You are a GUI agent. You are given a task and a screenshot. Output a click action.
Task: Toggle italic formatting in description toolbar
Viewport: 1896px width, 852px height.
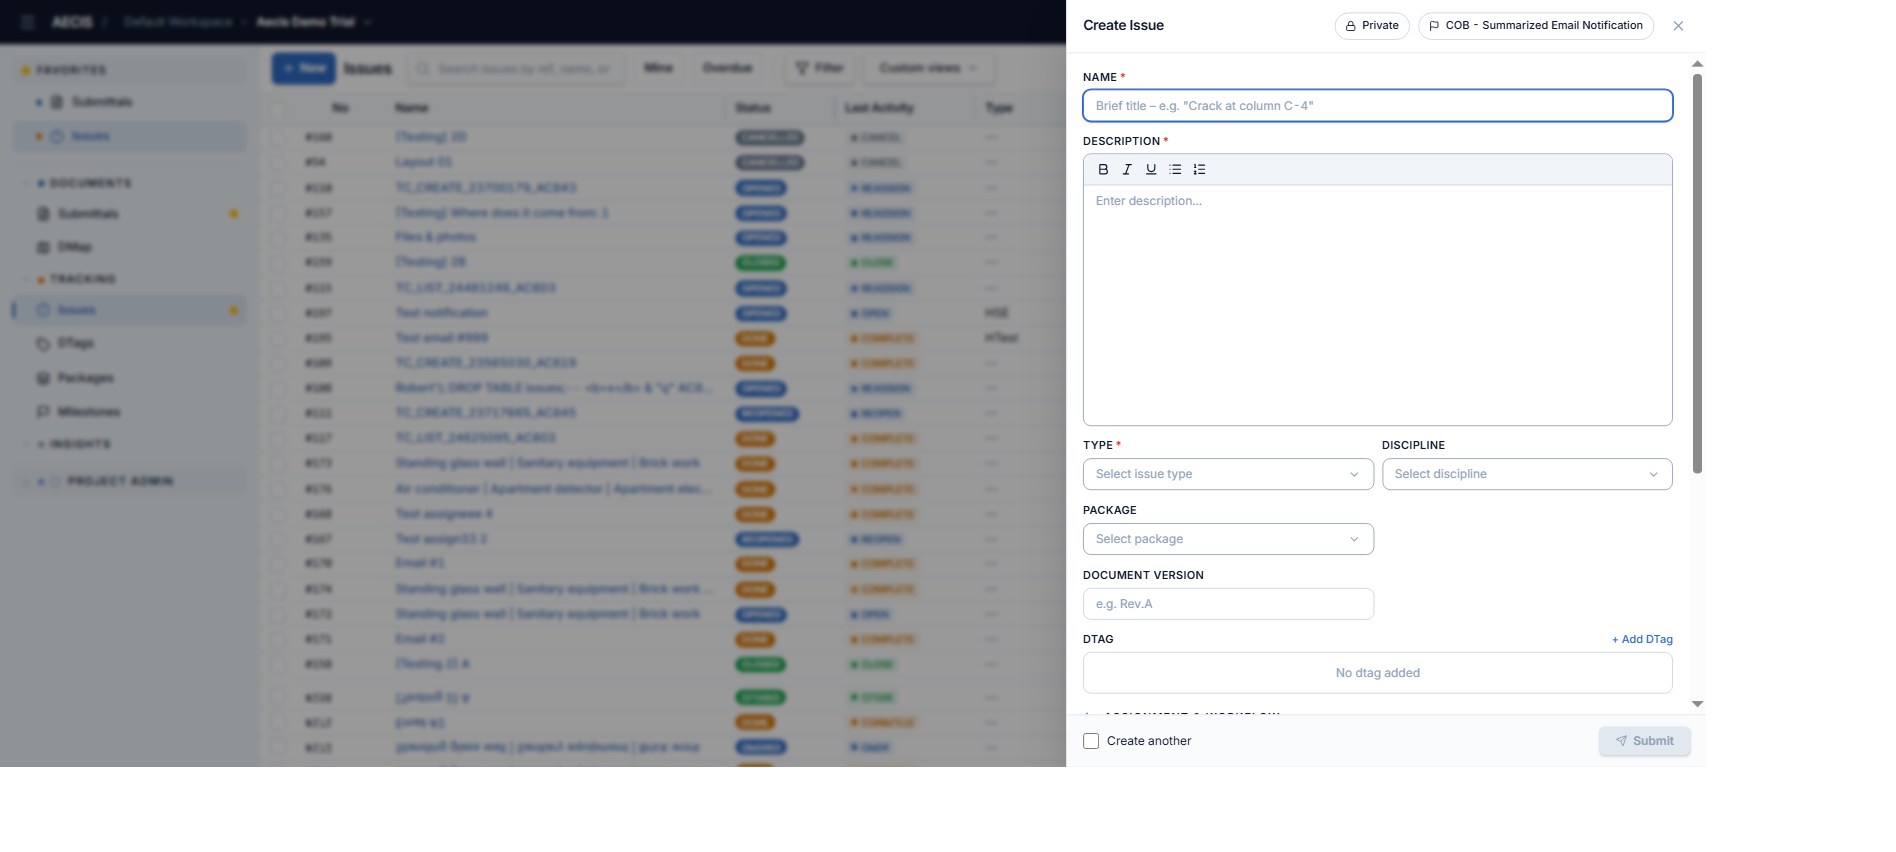[1127, 170]
